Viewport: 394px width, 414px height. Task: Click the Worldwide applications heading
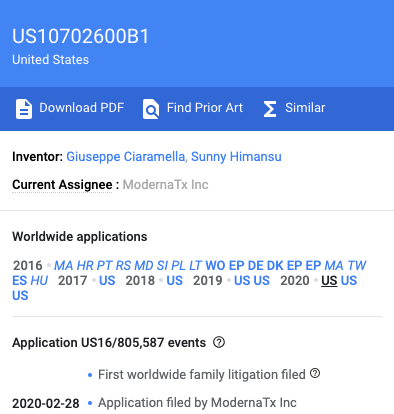click(80, 237)
